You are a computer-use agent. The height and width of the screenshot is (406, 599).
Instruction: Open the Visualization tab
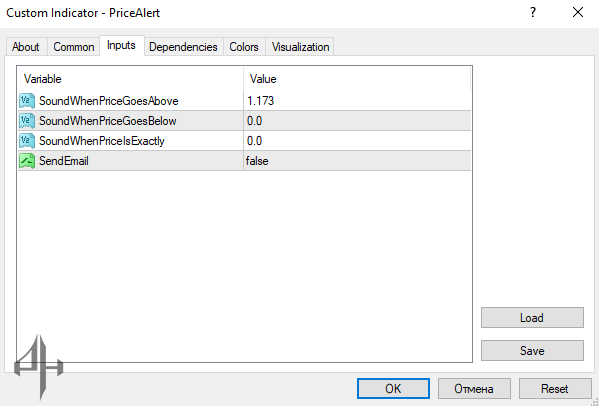point(300,47)
